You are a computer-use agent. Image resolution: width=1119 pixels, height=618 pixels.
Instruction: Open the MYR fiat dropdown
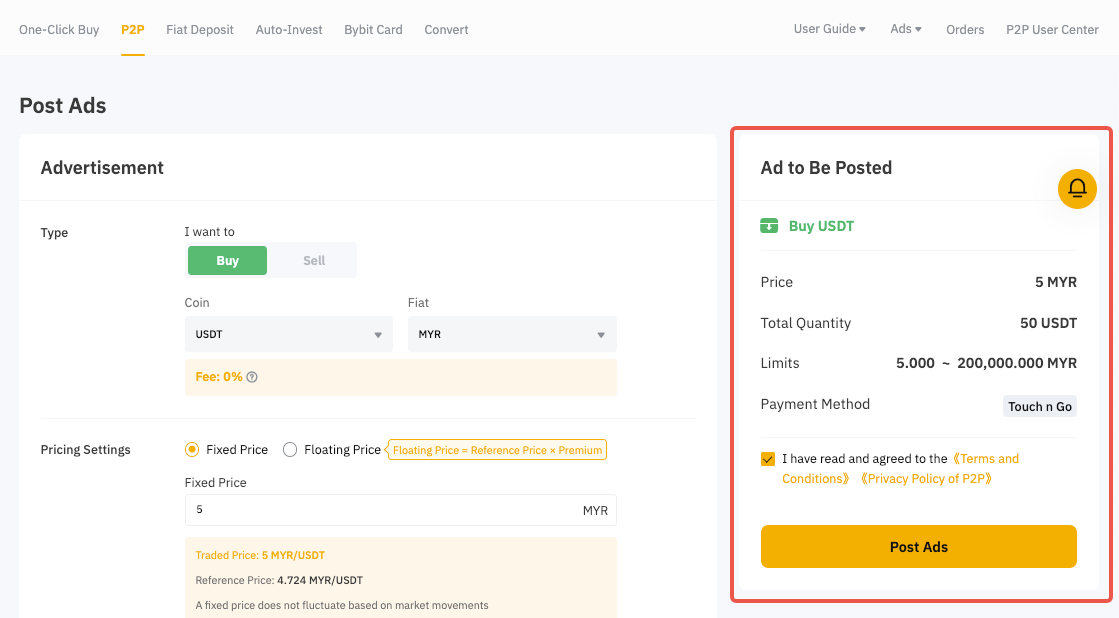pos(512,335)
